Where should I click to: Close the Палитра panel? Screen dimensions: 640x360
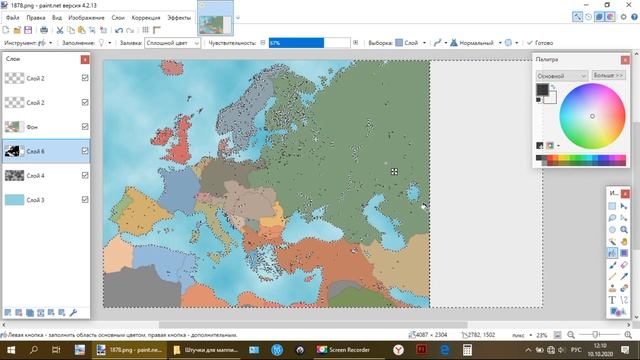click(x=625, y=60)
